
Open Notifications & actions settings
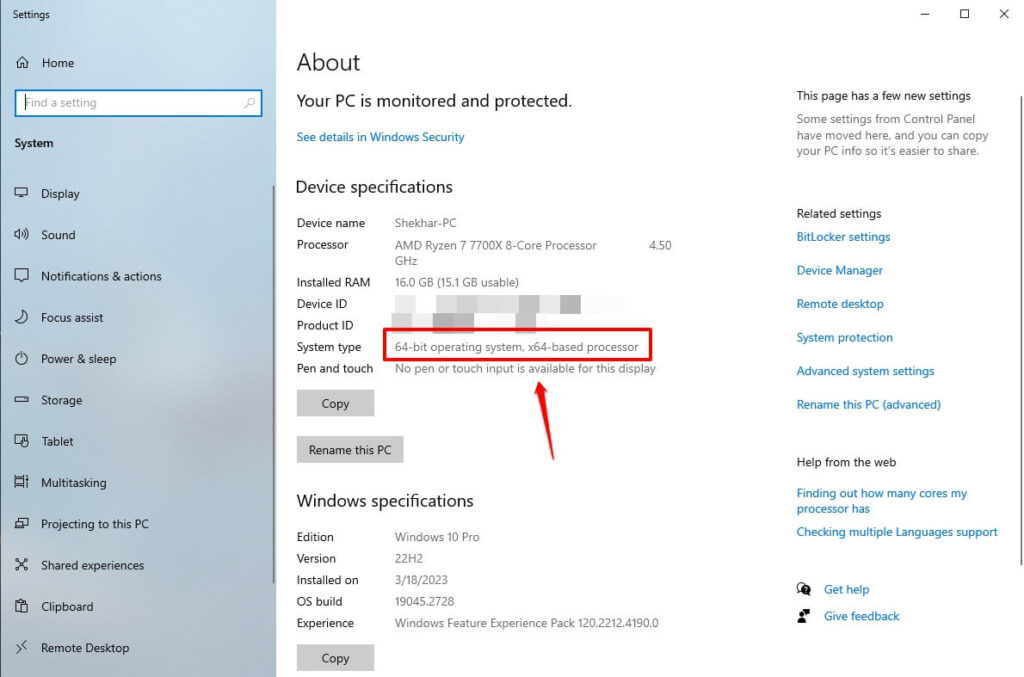click(x=101, y=277)
